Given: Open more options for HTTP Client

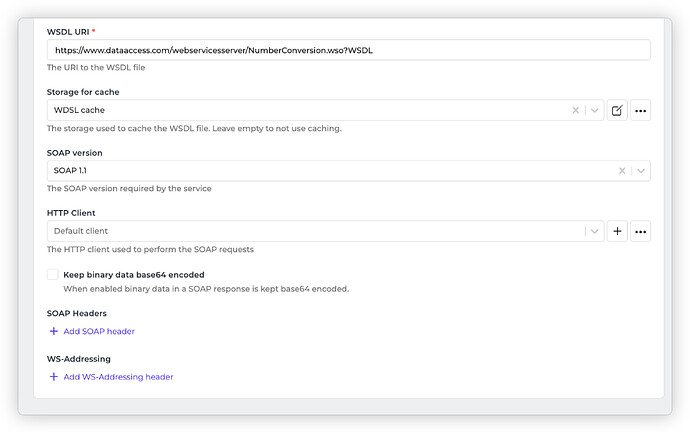Looking at the screenshot, I should (640, 231).
